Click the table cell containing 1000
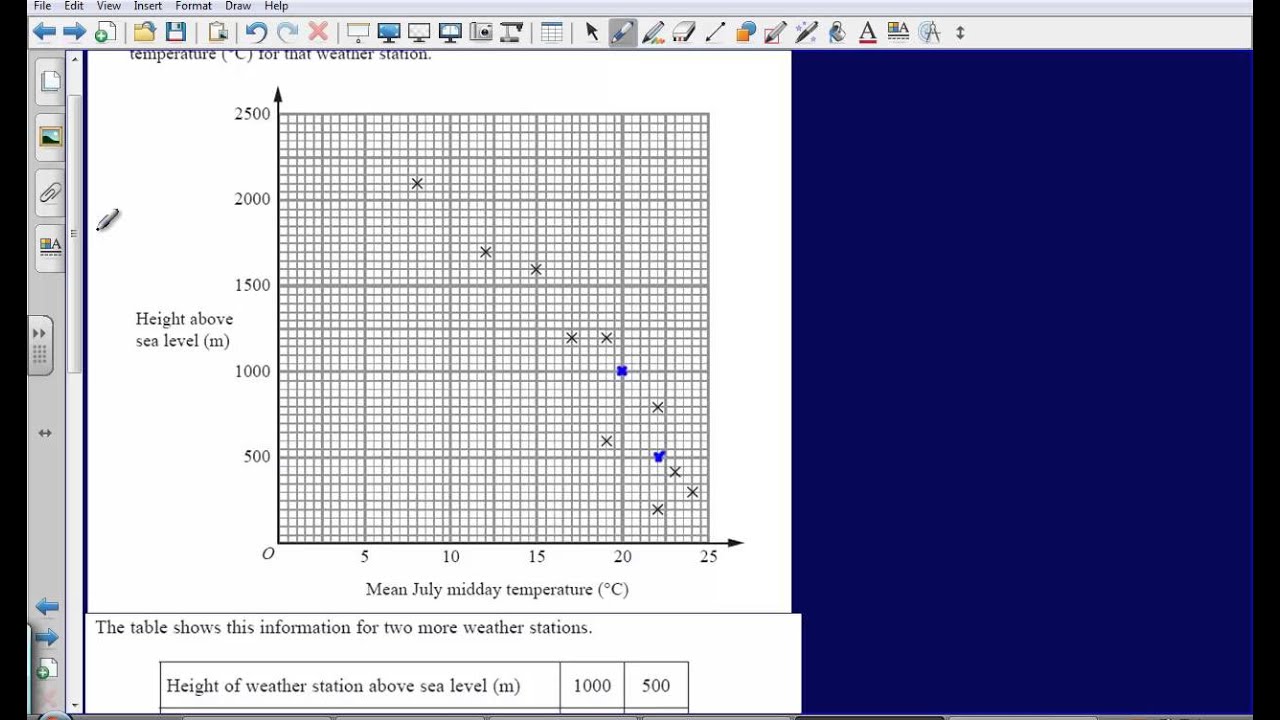The image size is (1280, 720). 592,685
